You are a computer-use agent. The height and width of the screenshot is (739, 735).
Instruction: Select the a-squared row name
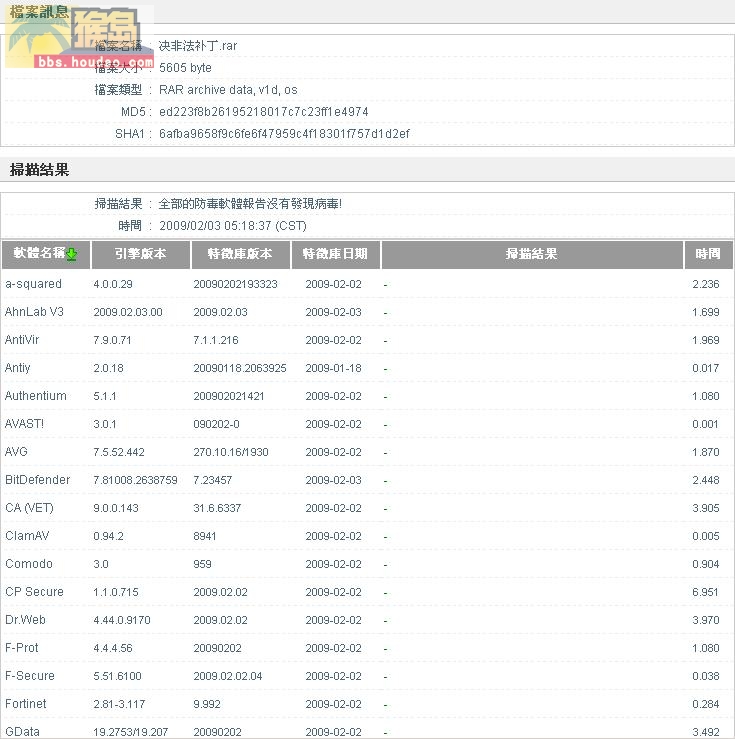(33, 284)
